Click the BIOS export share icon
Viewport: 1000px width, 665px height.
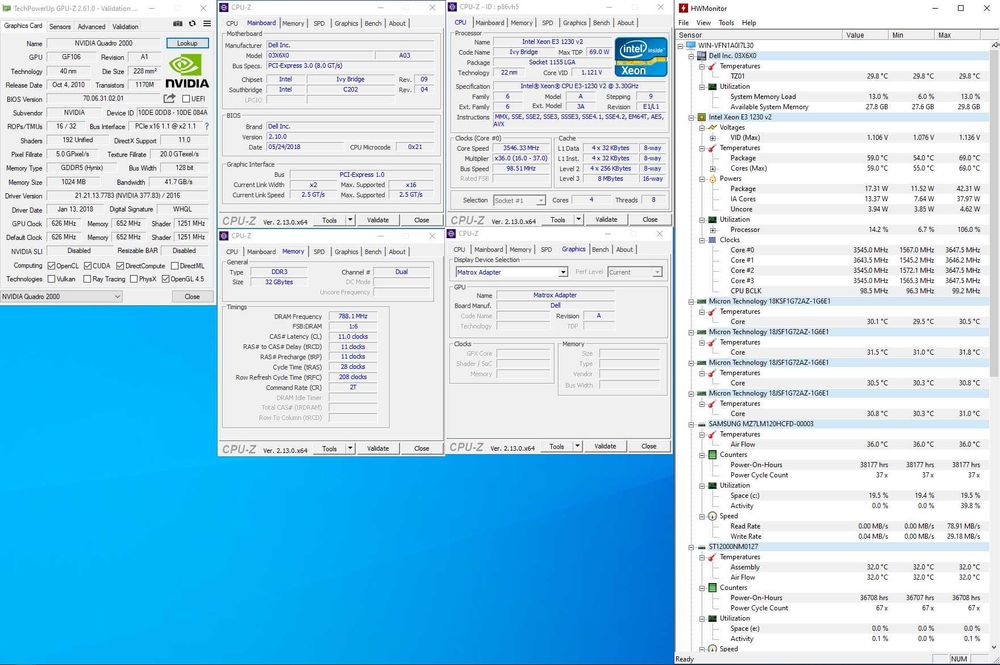point(169,99)
